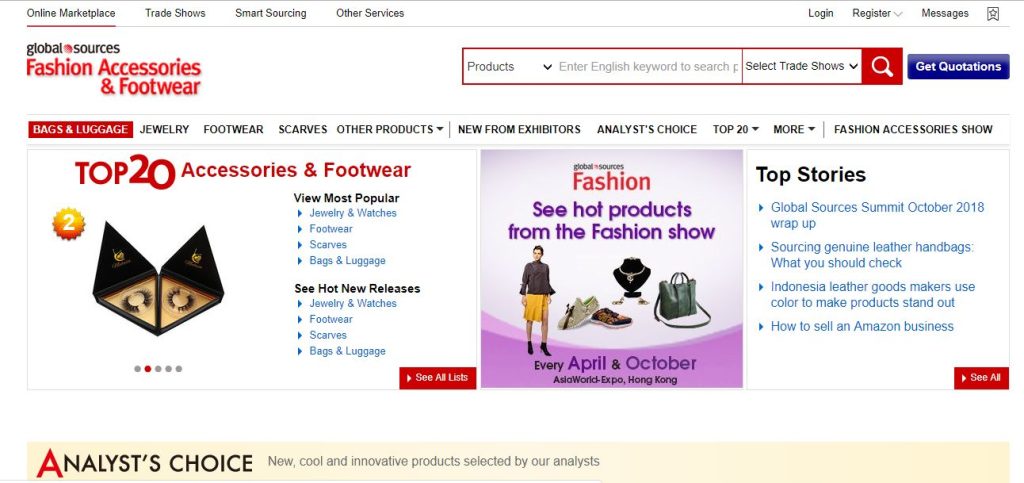Screen dimensions: 1024x483
Task: Select the first carousel dot
Action: click(x=137, y=369)
